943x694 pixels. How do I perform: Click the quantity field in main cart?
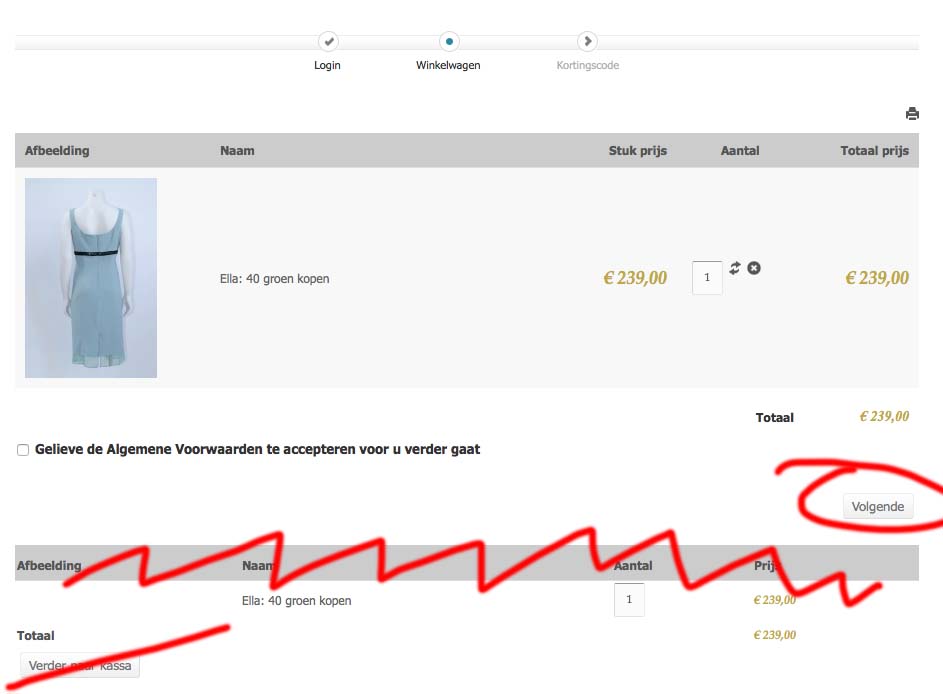(707, 278)
